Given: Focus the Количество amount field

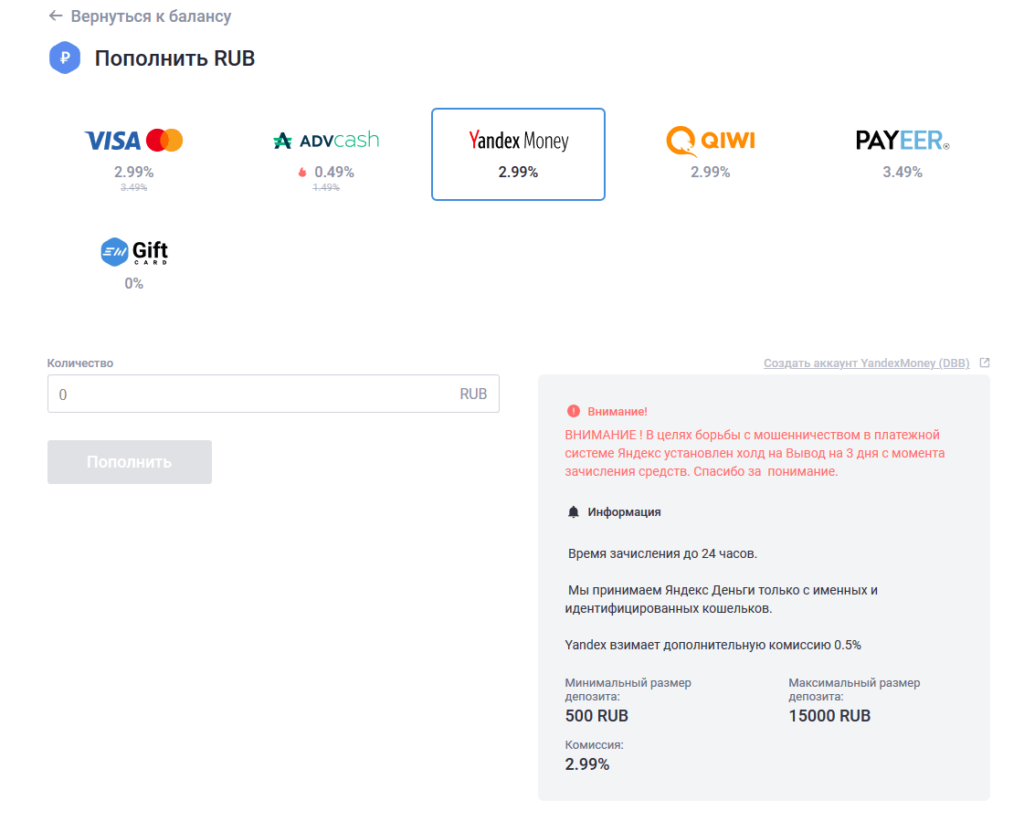Looking at the screenshot, I should [250, 394].
